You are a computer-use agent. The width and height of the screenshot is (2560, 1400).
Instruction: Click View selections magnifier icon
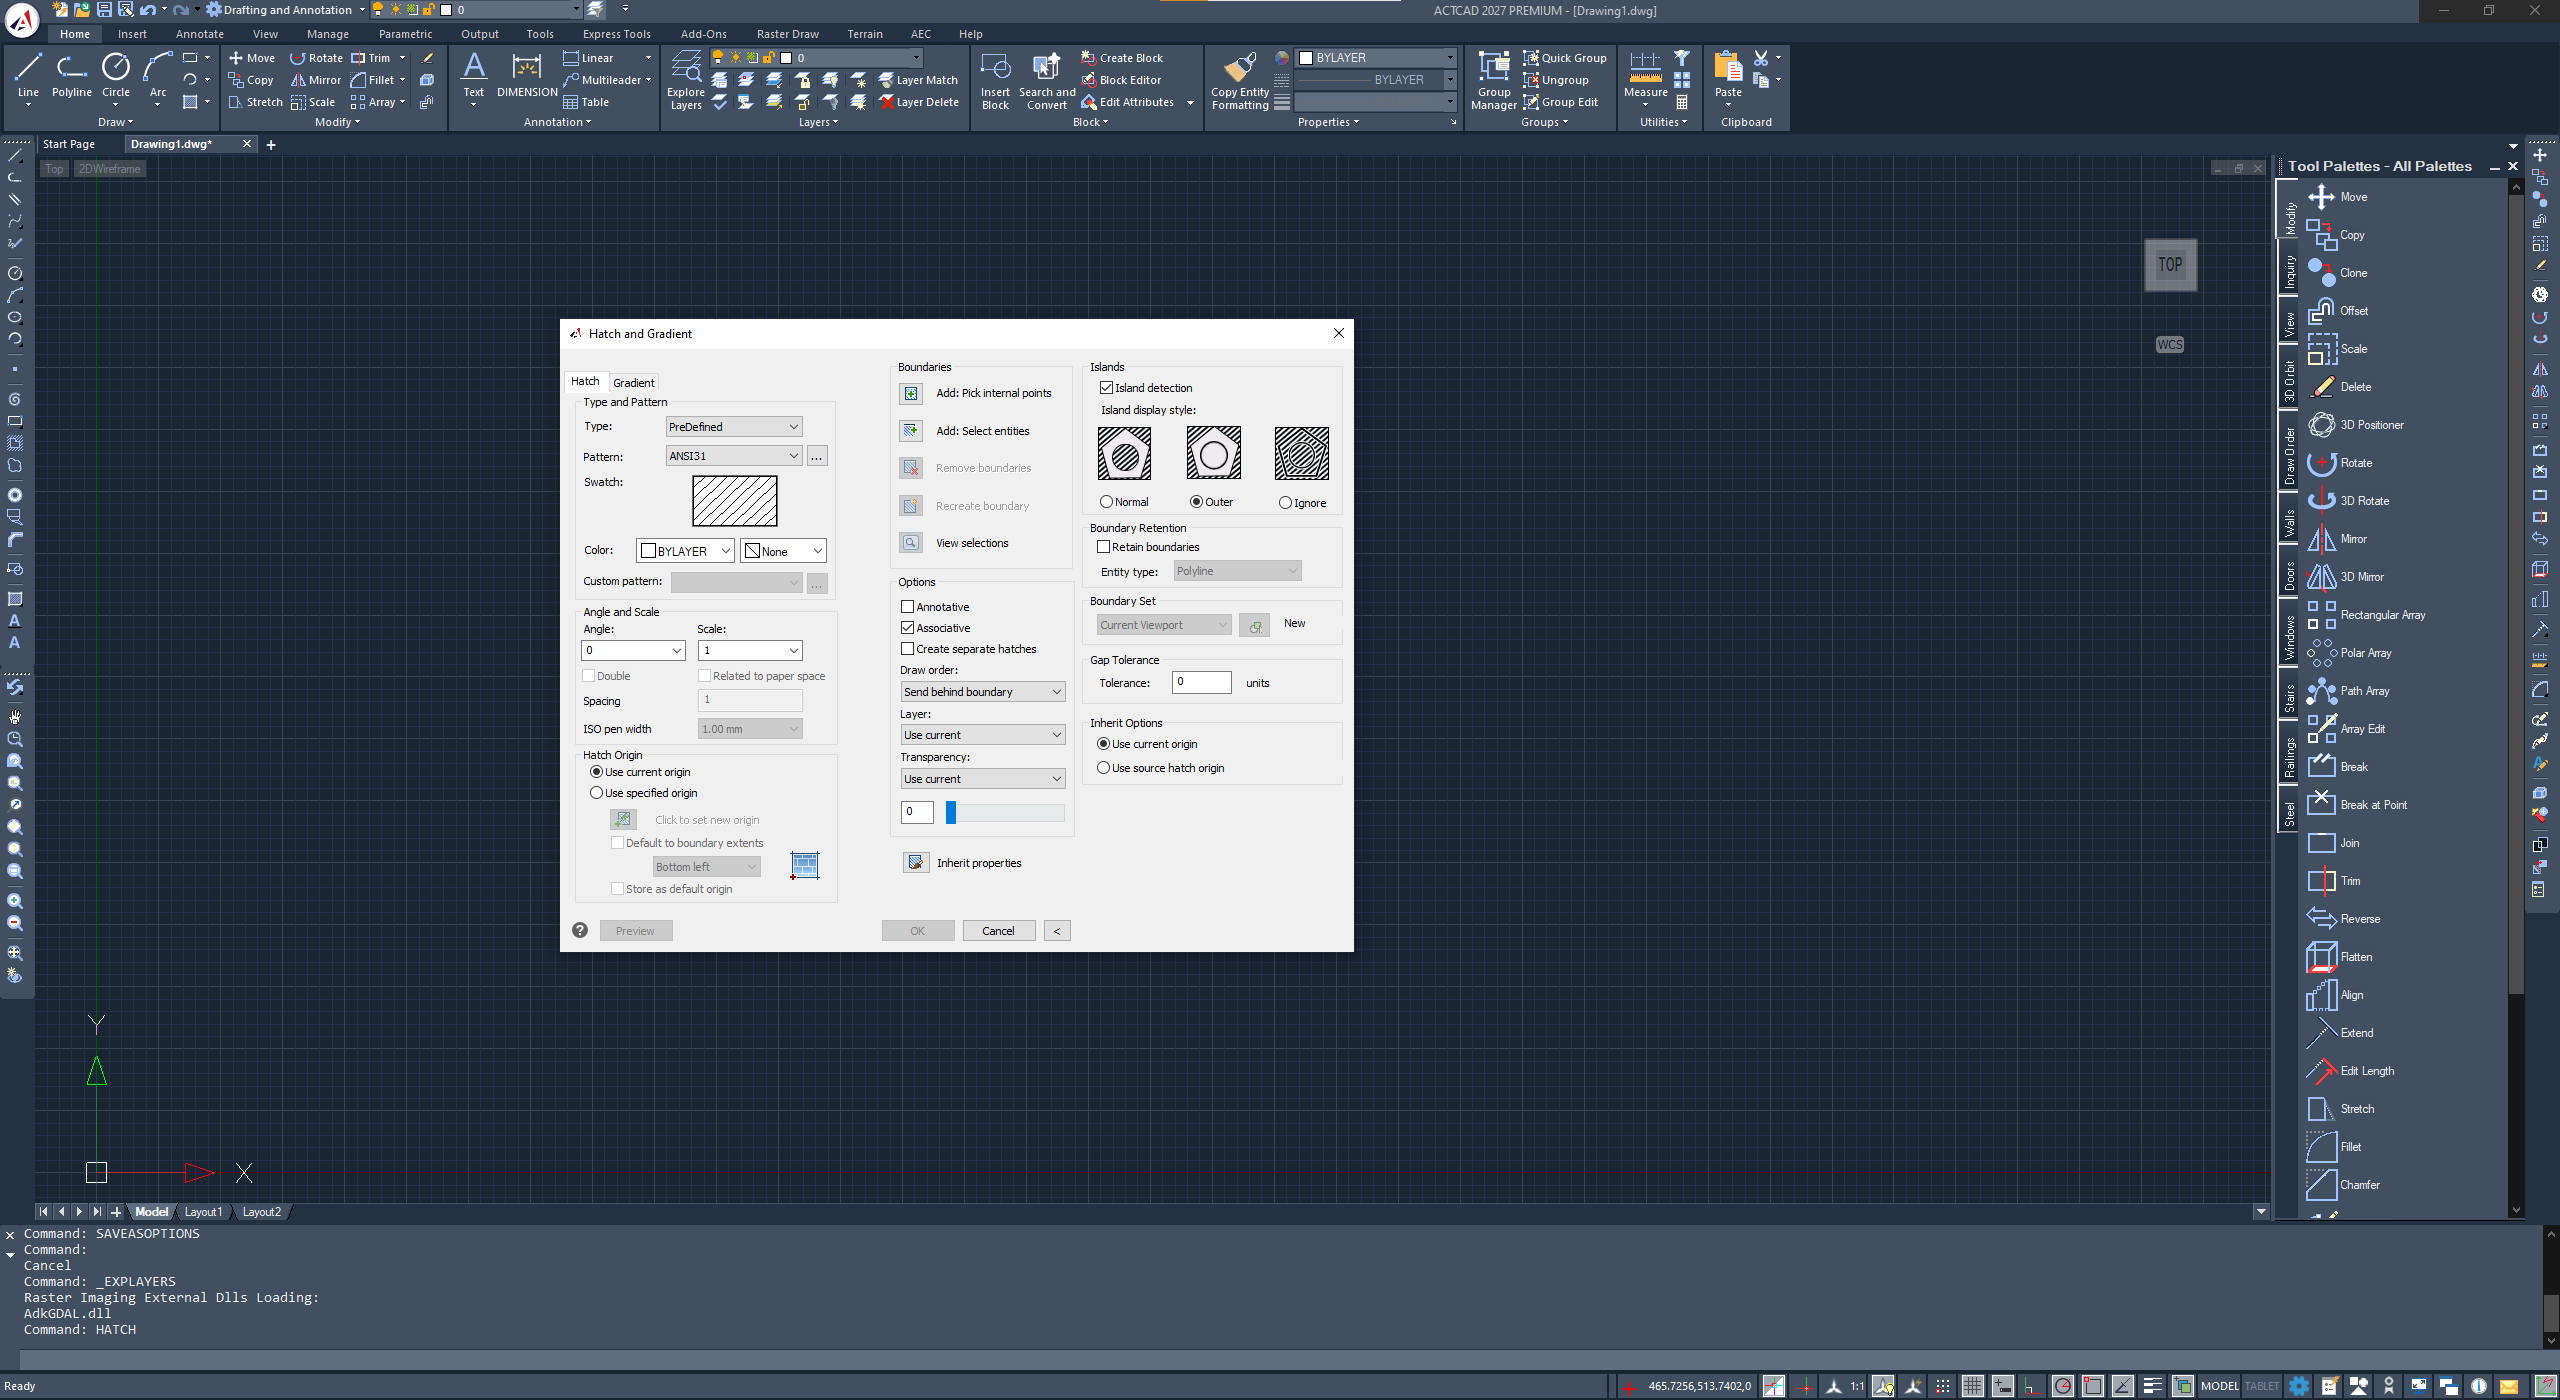[911, 543]
